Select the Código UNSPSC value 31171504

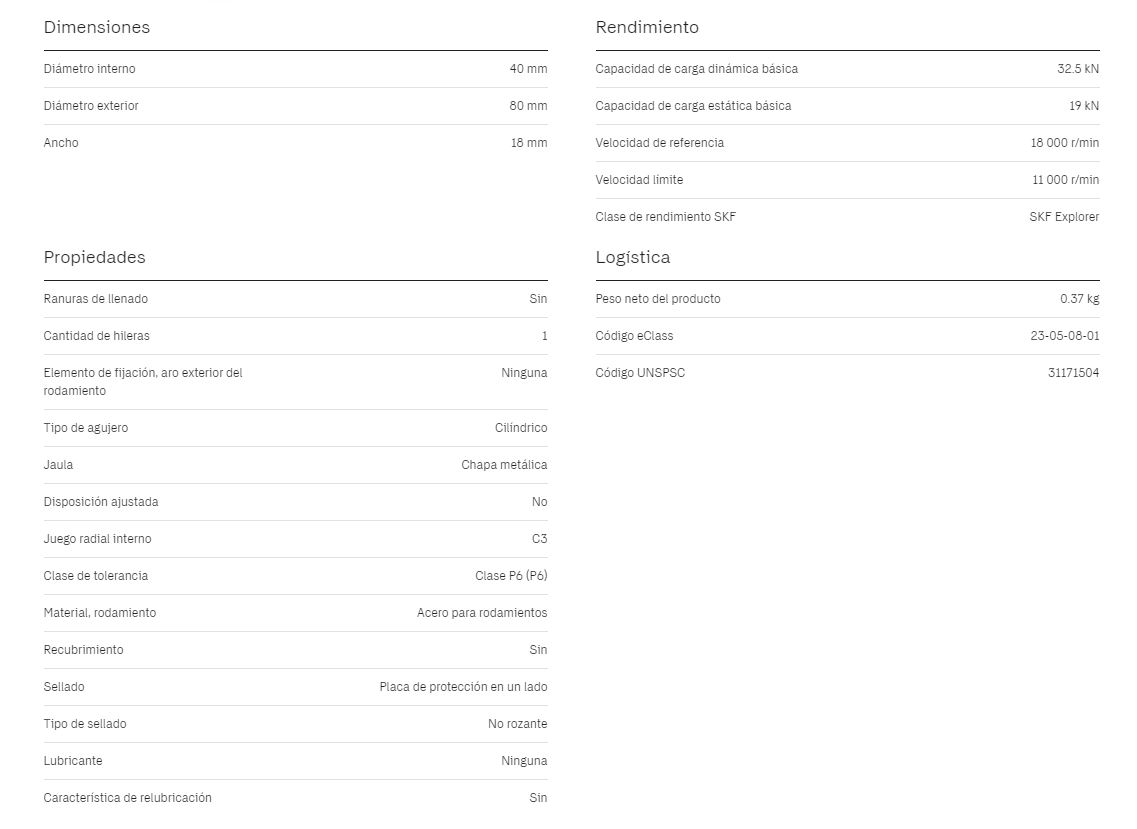(1073, 373)
